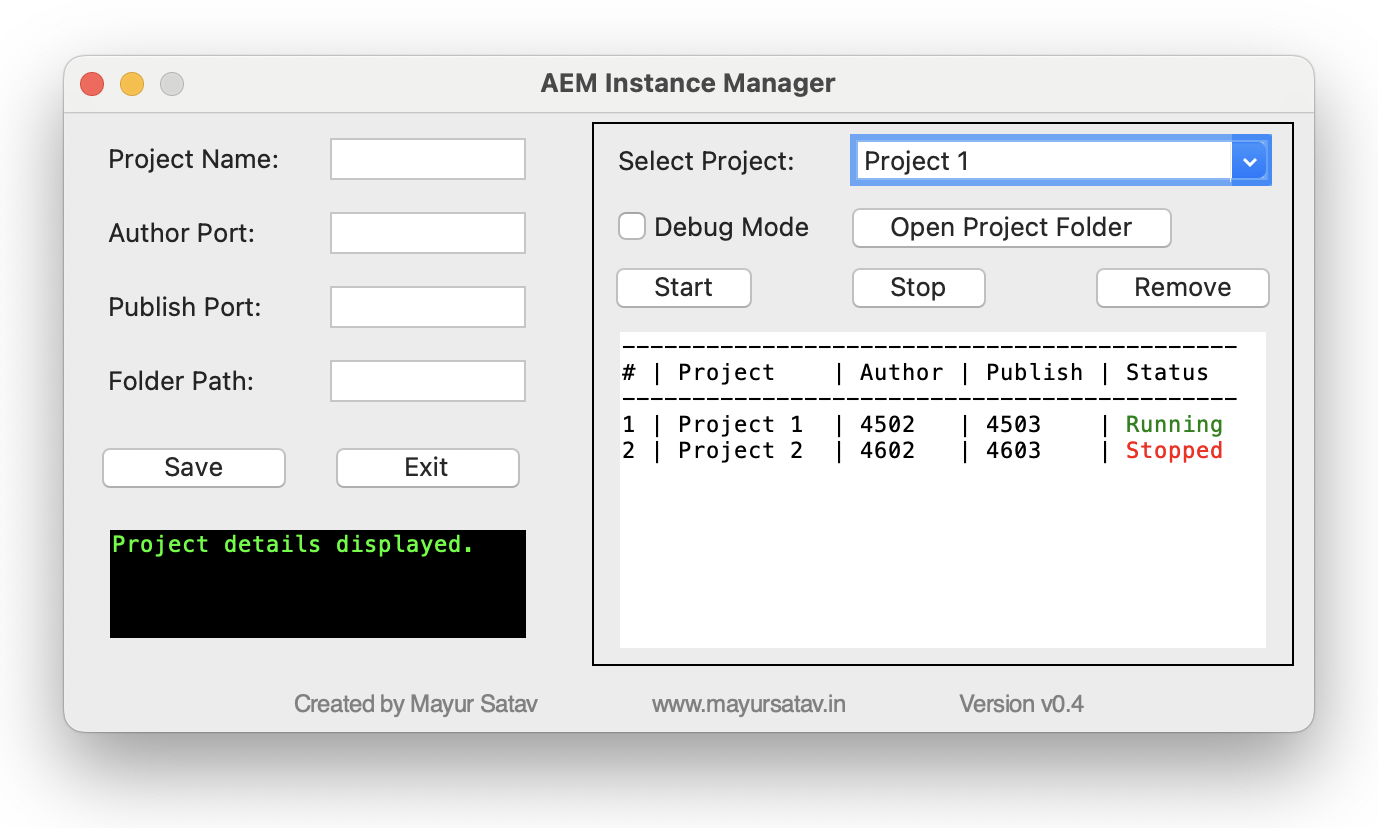Exit the AEM Instance Manager
The image size is (1378, 828).
point(427,467)
